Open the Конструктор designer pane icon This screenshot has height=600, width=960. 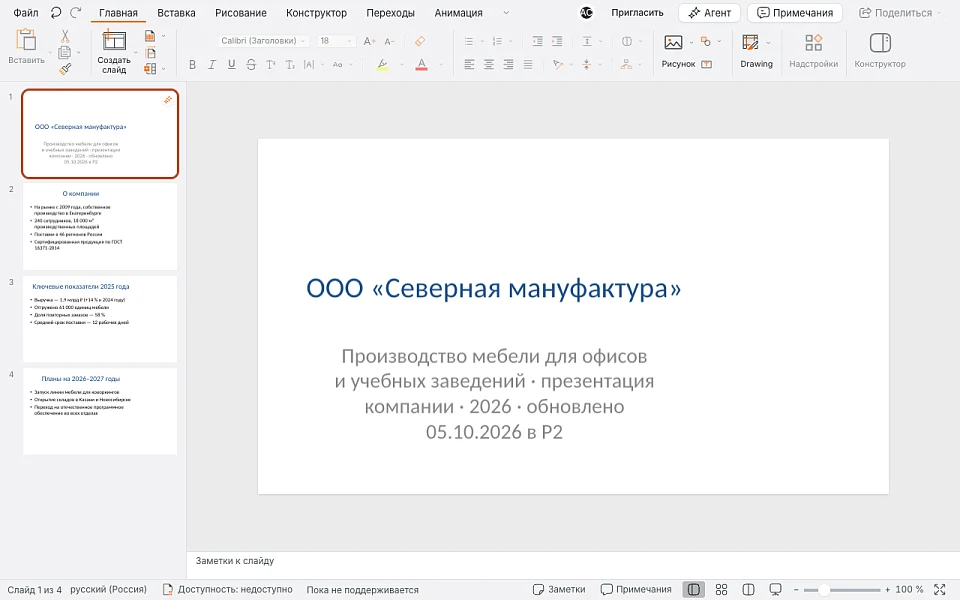click(880, 42)
